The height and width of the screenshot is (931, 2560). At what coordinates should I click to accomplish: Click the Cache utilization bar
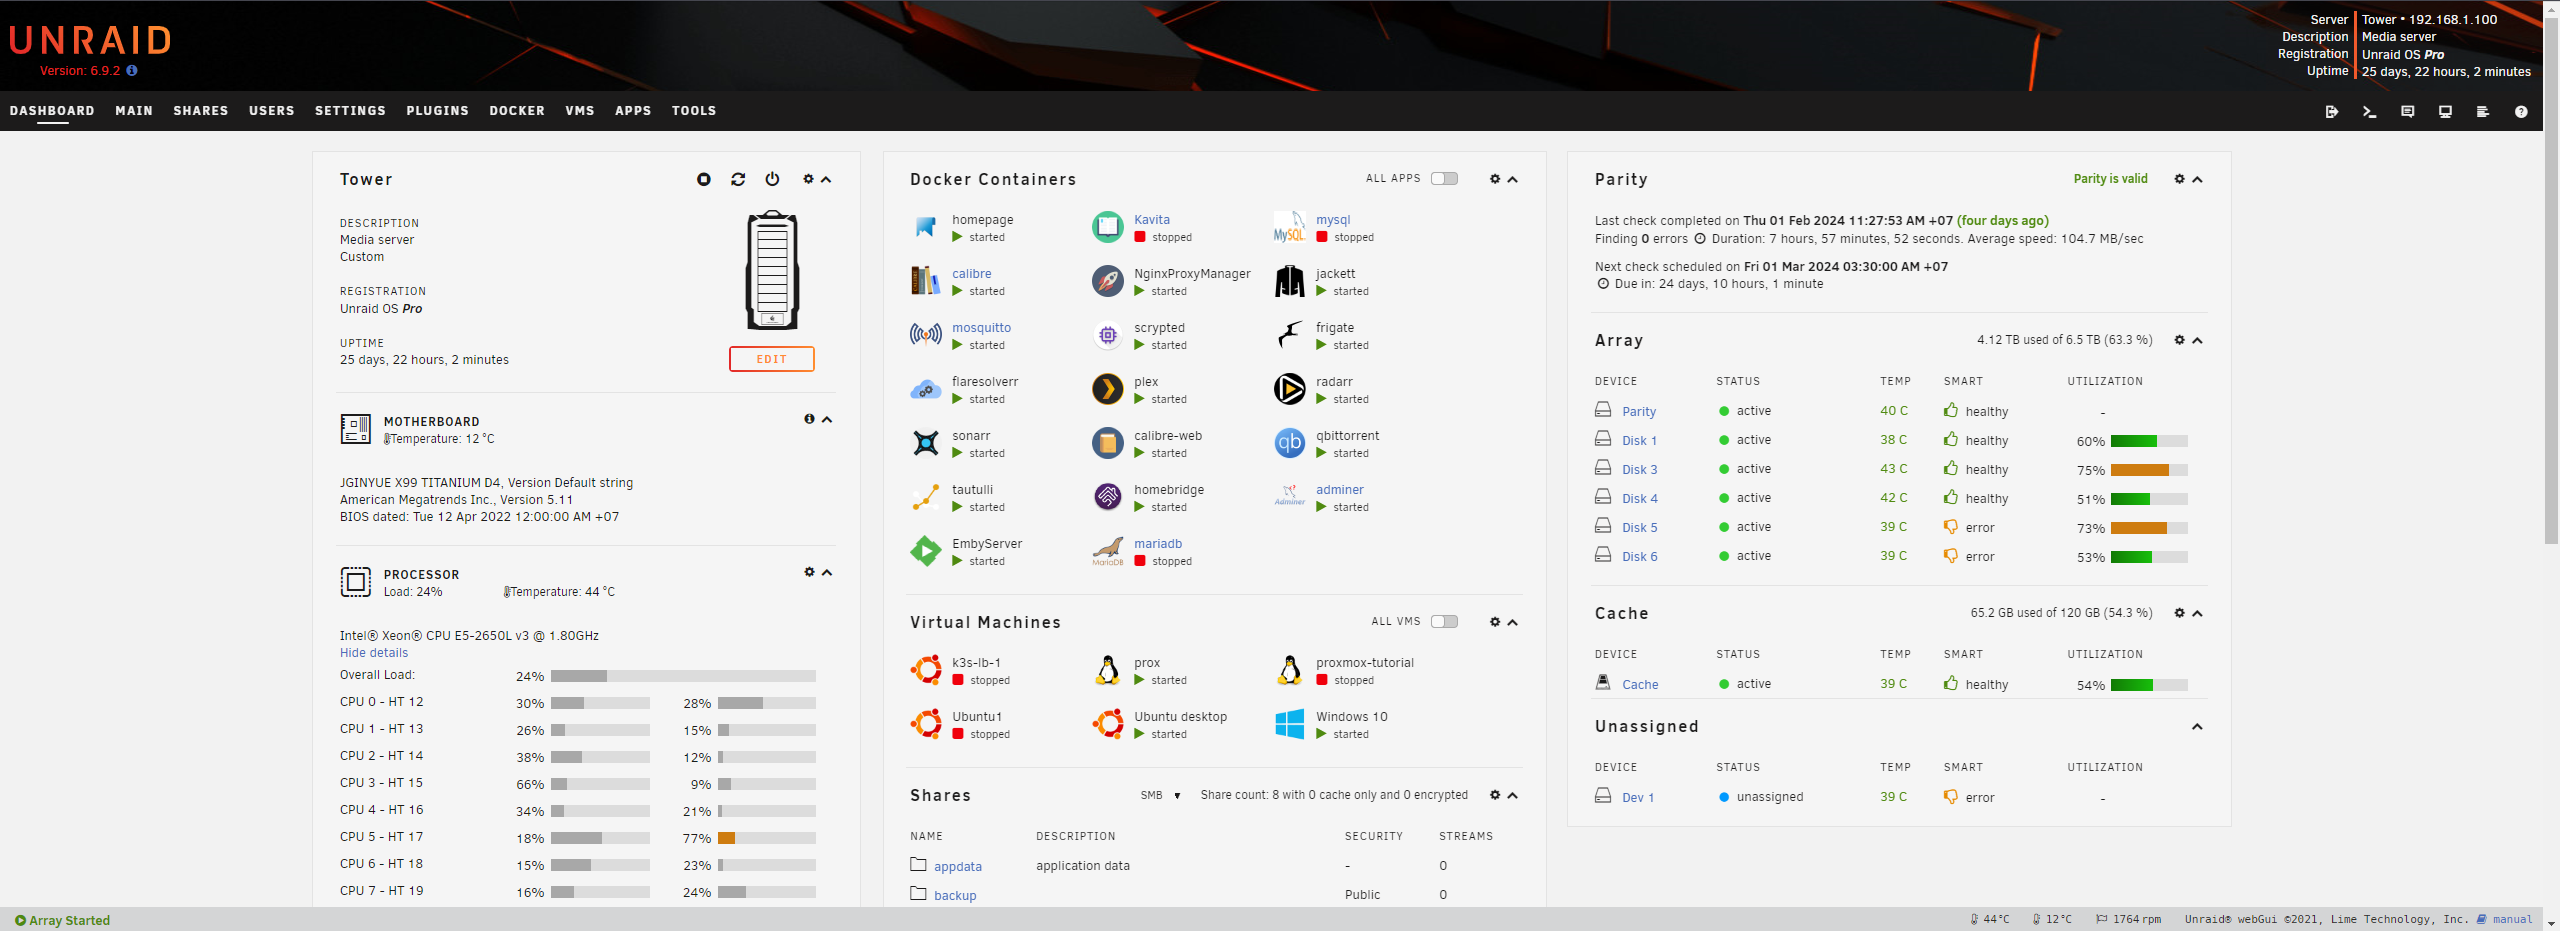point(2149,685)
